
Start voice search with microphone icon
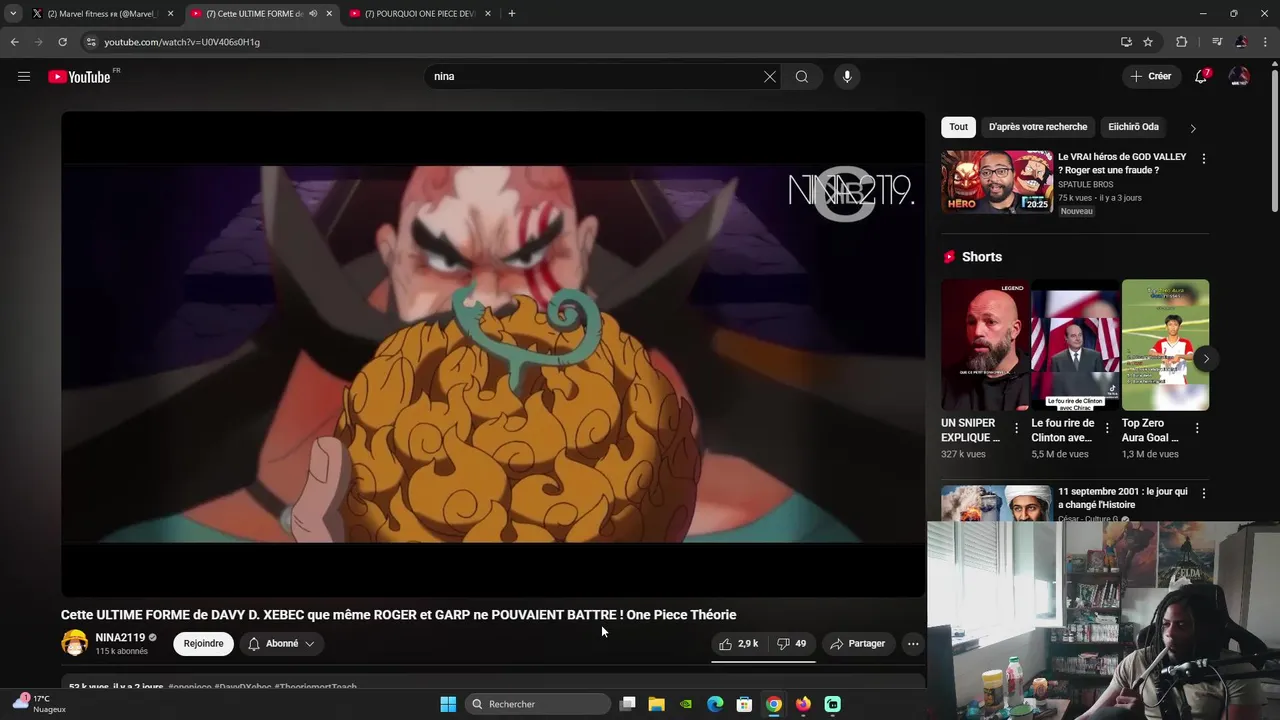tap(847, 76)
